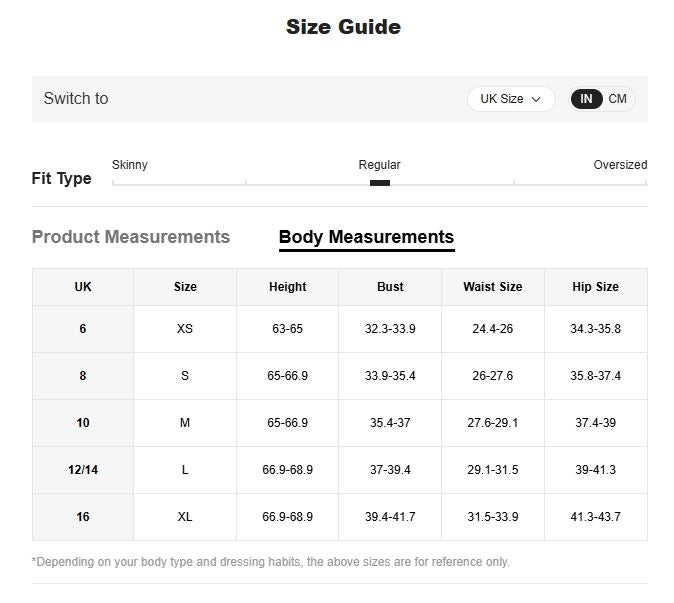Click the Hip Size column header
674x603 pixels.
tap(595, 287)
